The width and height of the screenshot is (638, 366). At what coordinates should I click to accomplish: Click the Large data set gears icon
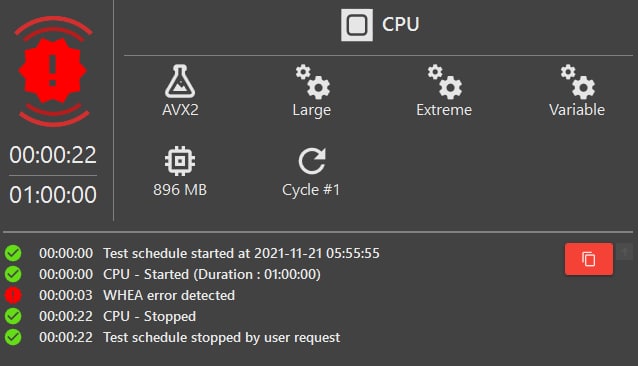point(312,81)
